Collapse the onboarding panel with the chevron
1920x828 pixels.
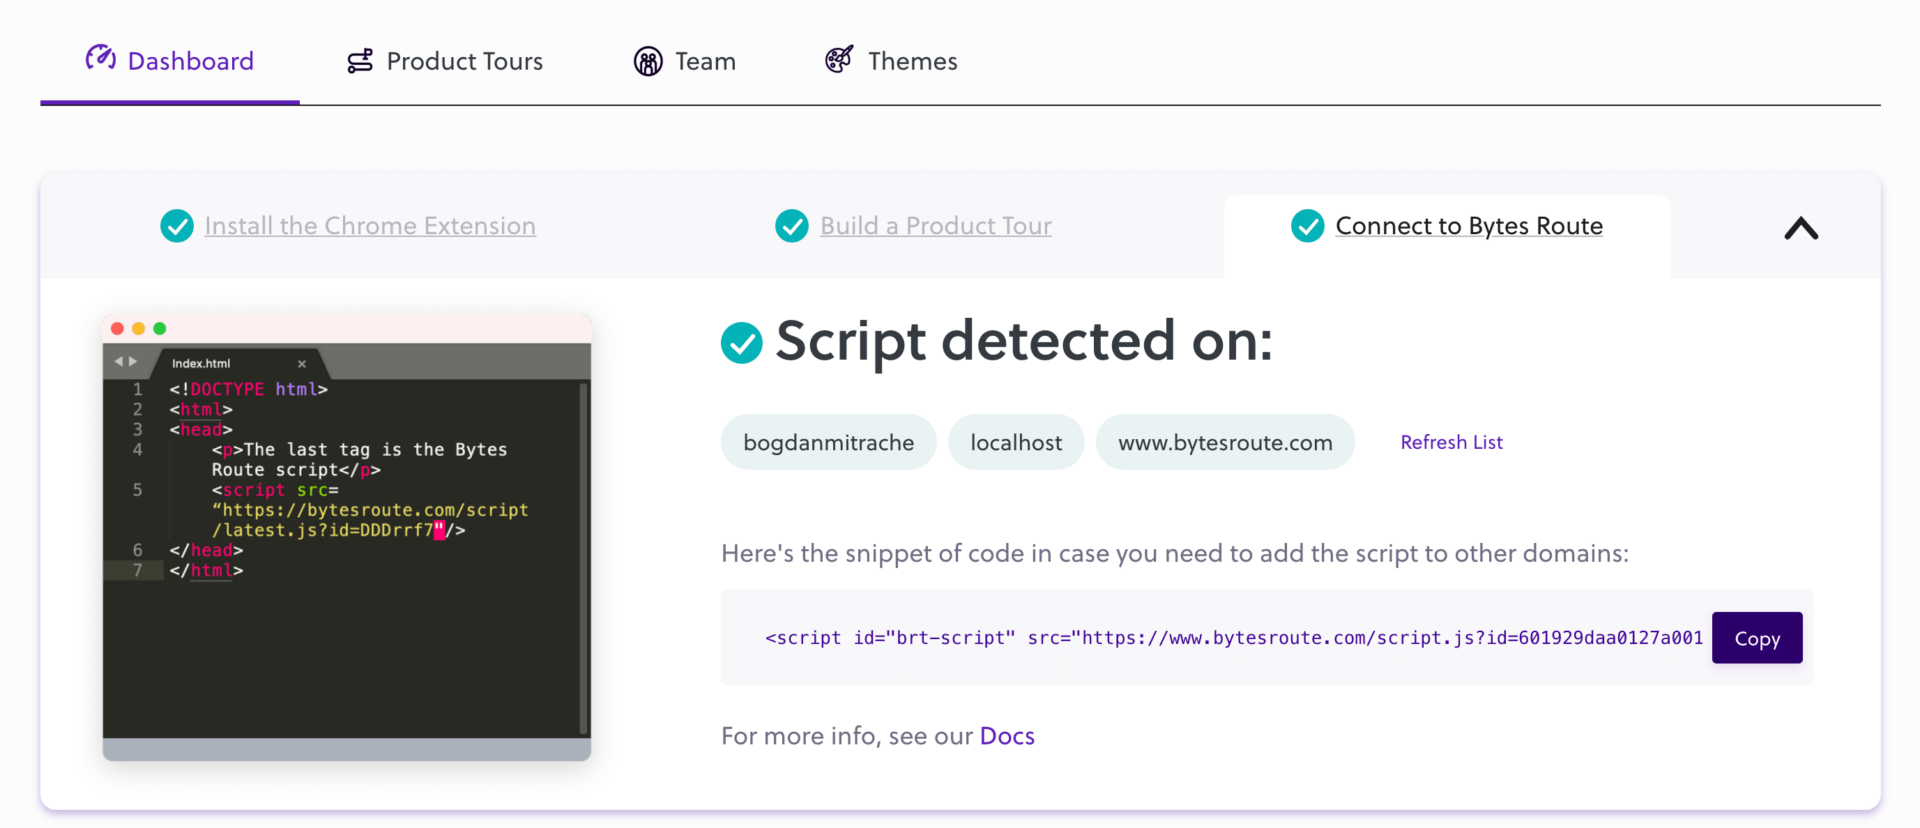point(1801,228)
